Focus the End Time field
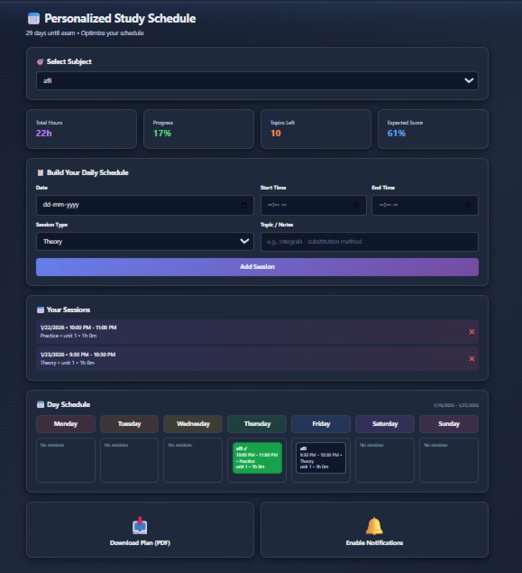 pyautogui.click(x=425, y=205)
